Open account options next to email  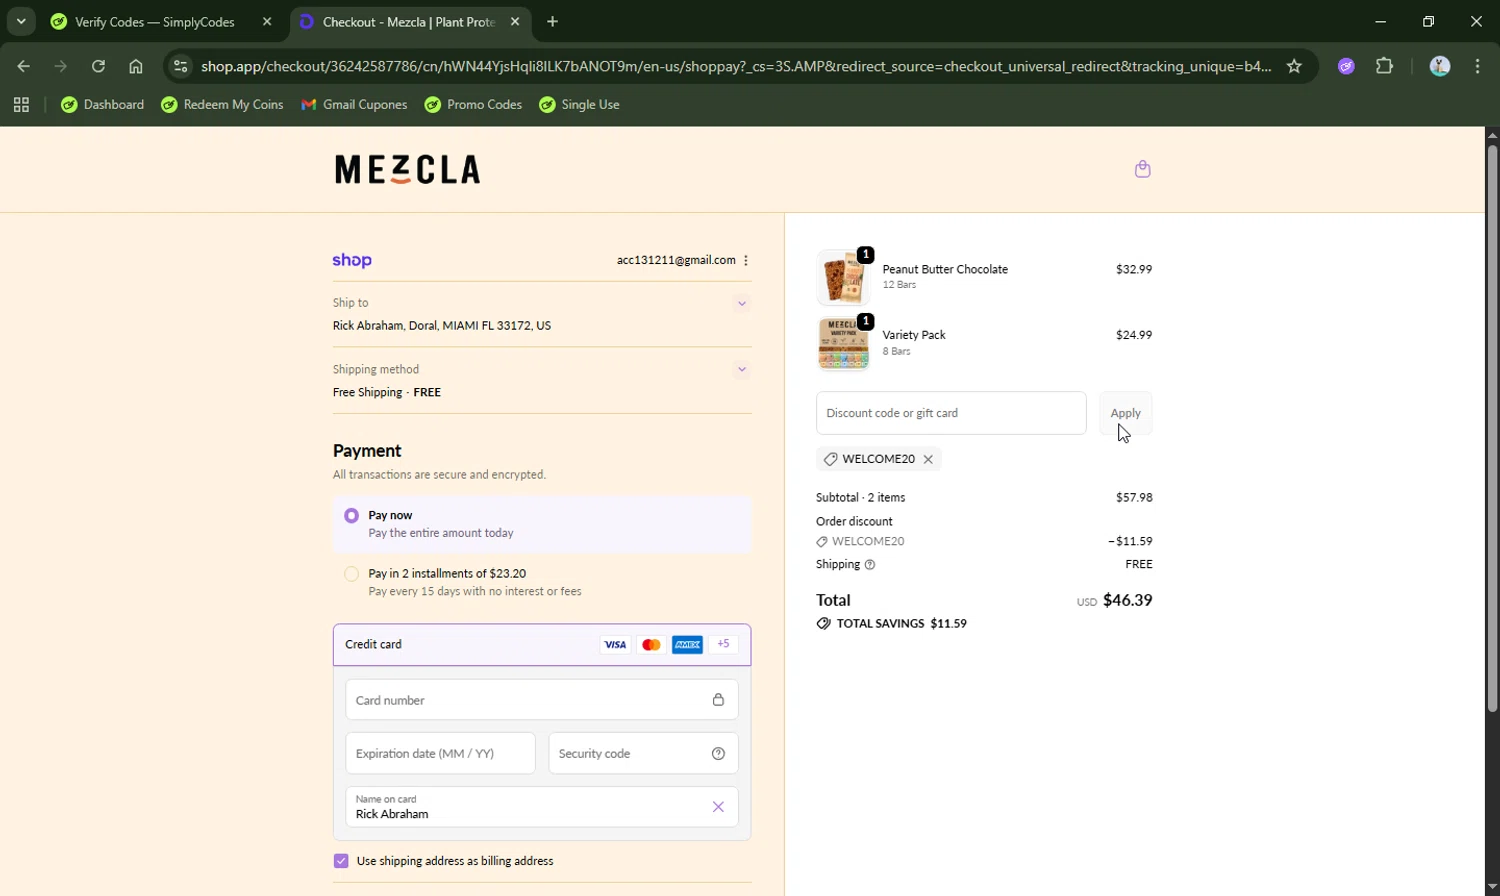pos(746,260)
